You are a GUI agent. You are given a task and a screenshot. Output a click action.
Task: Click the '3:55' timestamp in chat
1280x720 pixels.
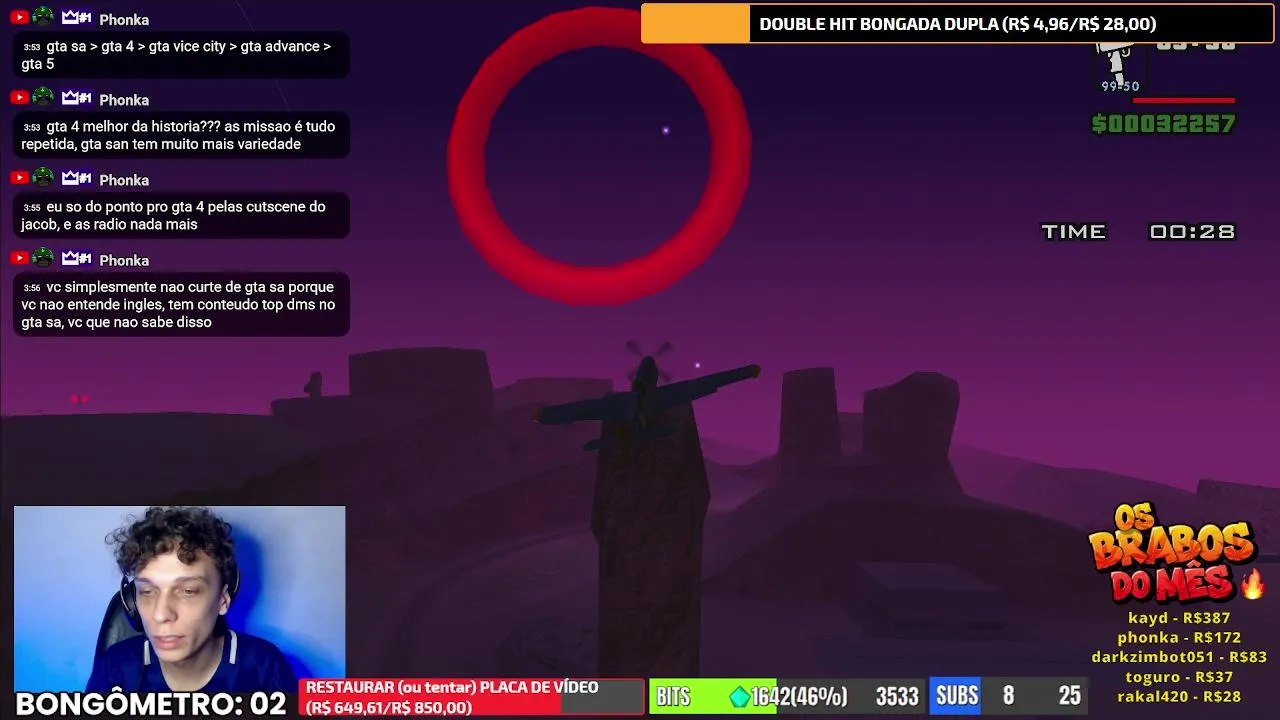pyautogui.click(x=32, y=208)
